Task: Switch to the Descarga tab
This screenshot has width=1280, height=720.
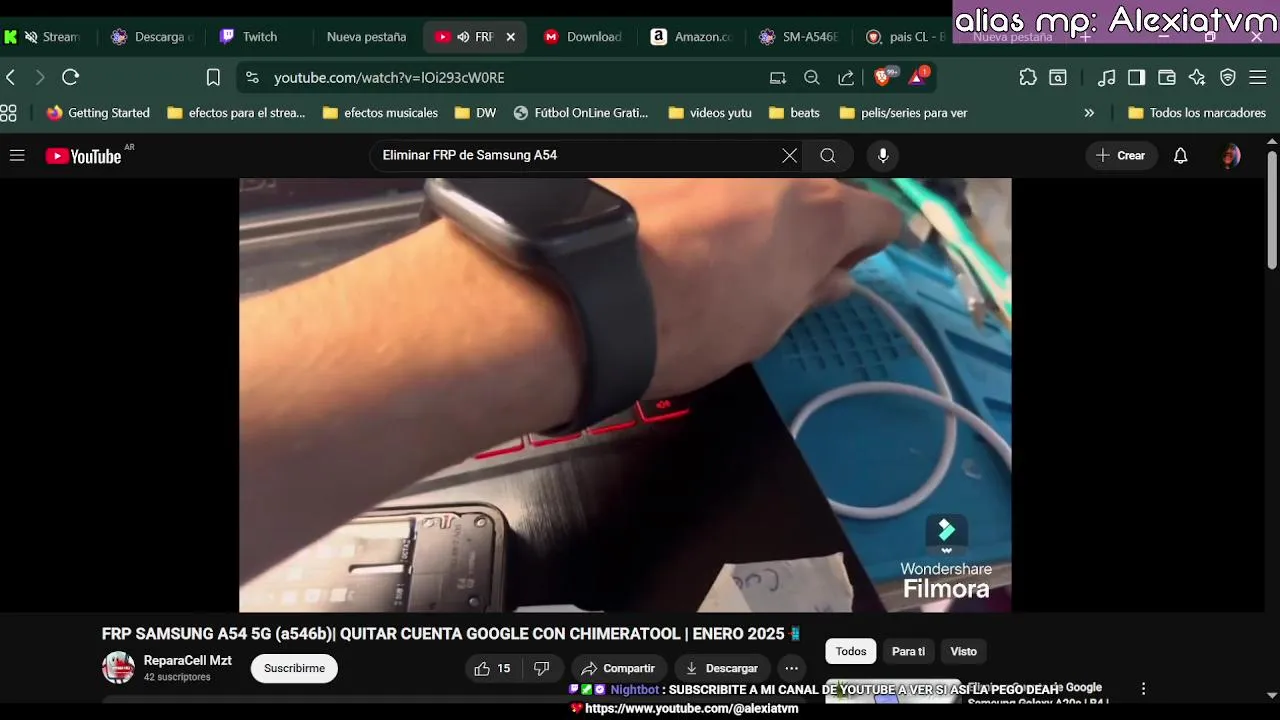Action: point(152,37)
